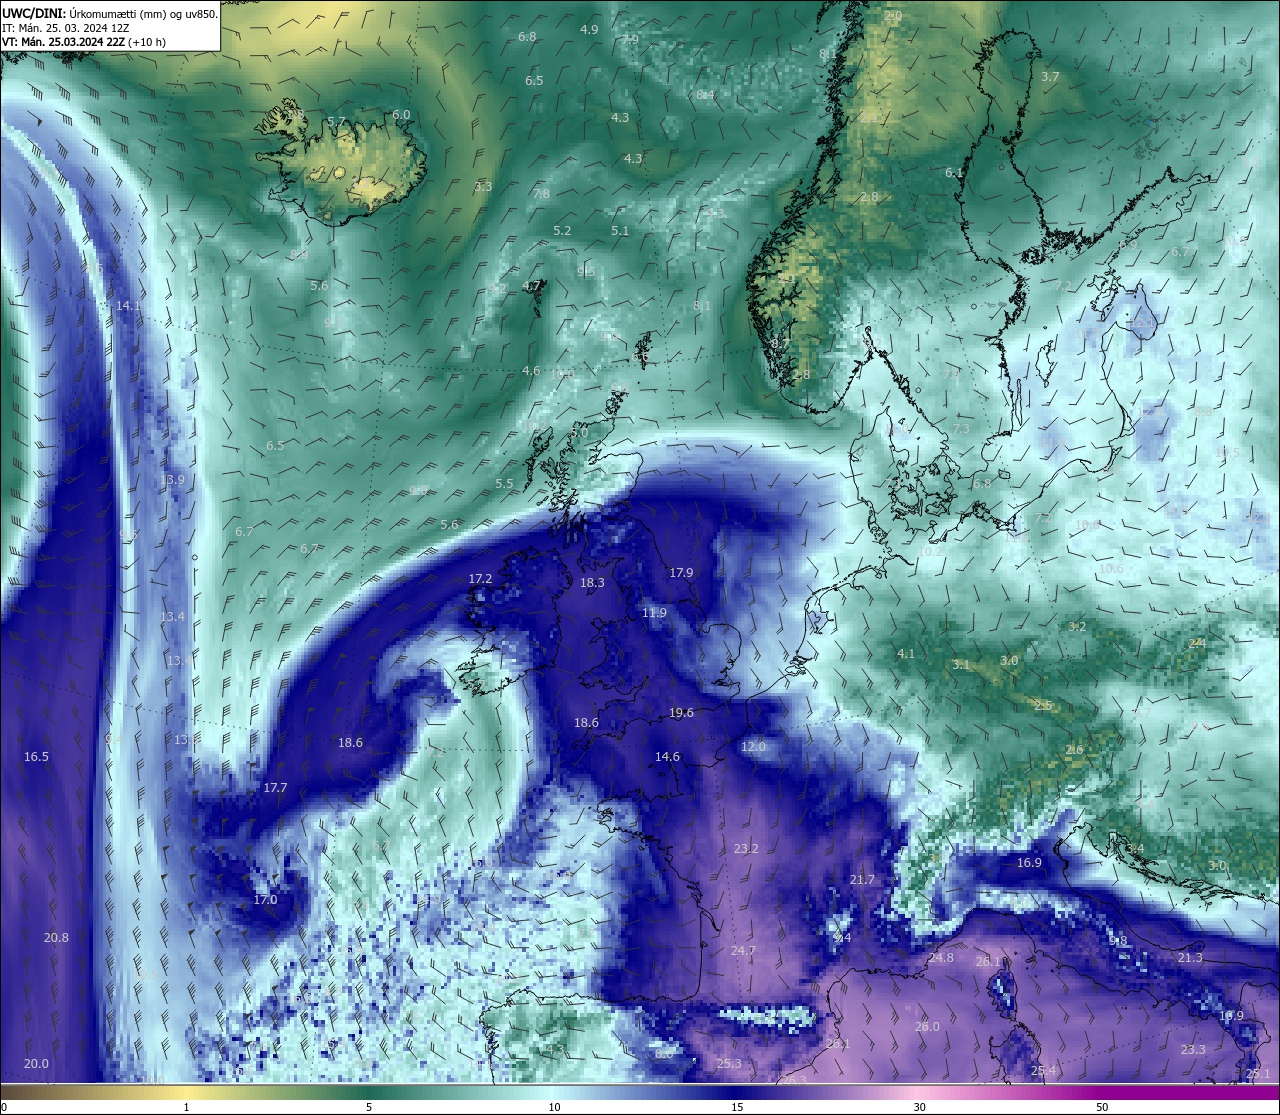Click the 7.8 value on the map
The width and height of the screenshot is (1280, 1115).
point(541,194)
